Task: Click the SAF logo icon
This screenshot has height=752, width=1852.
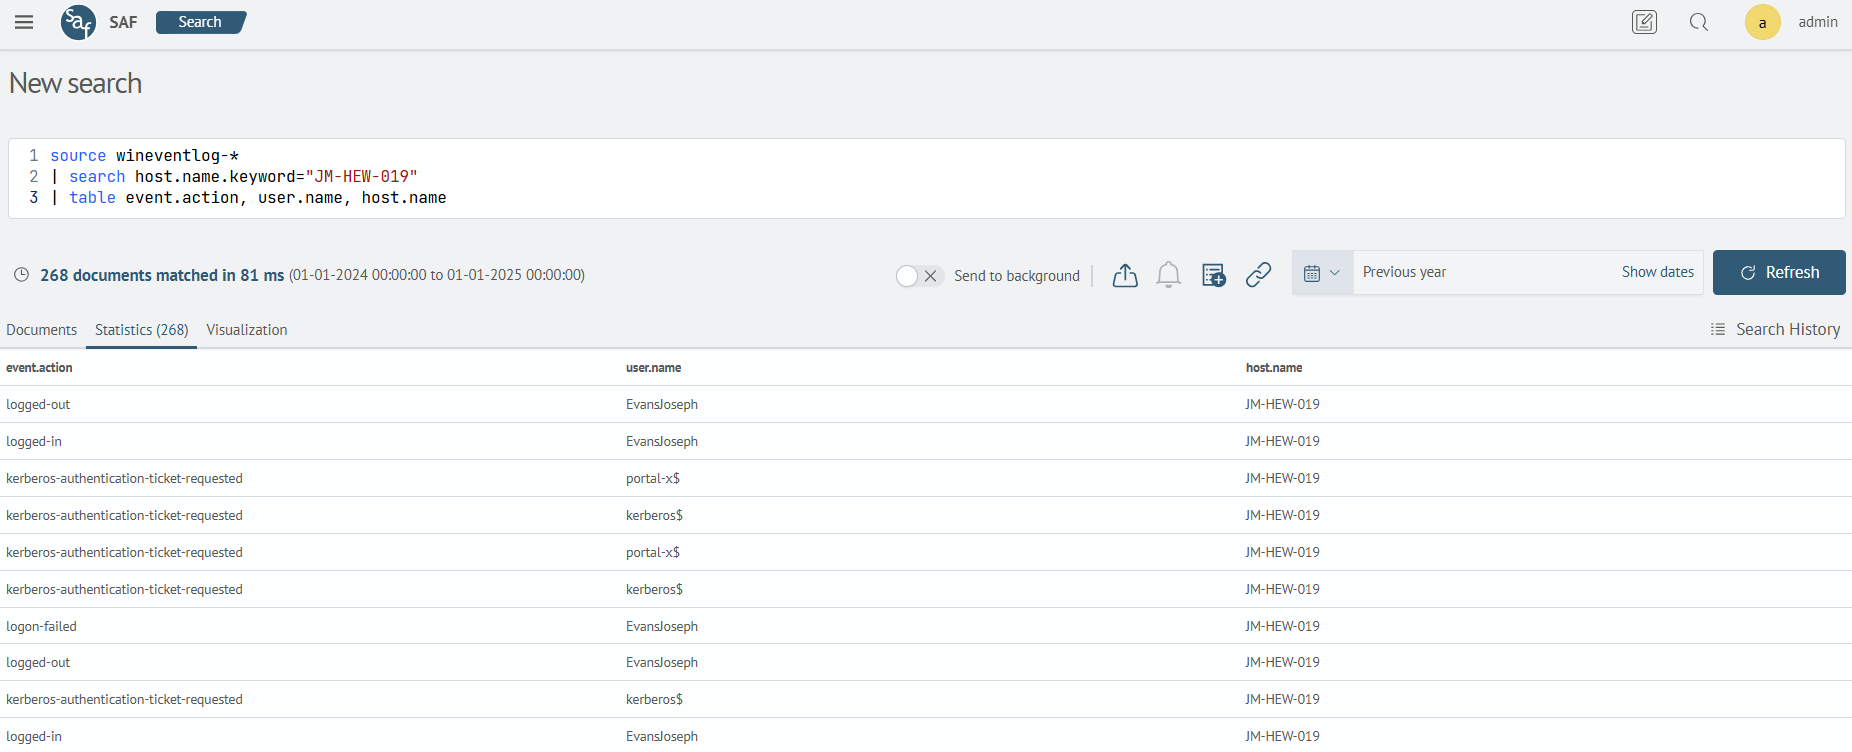Action: point(78,22)
